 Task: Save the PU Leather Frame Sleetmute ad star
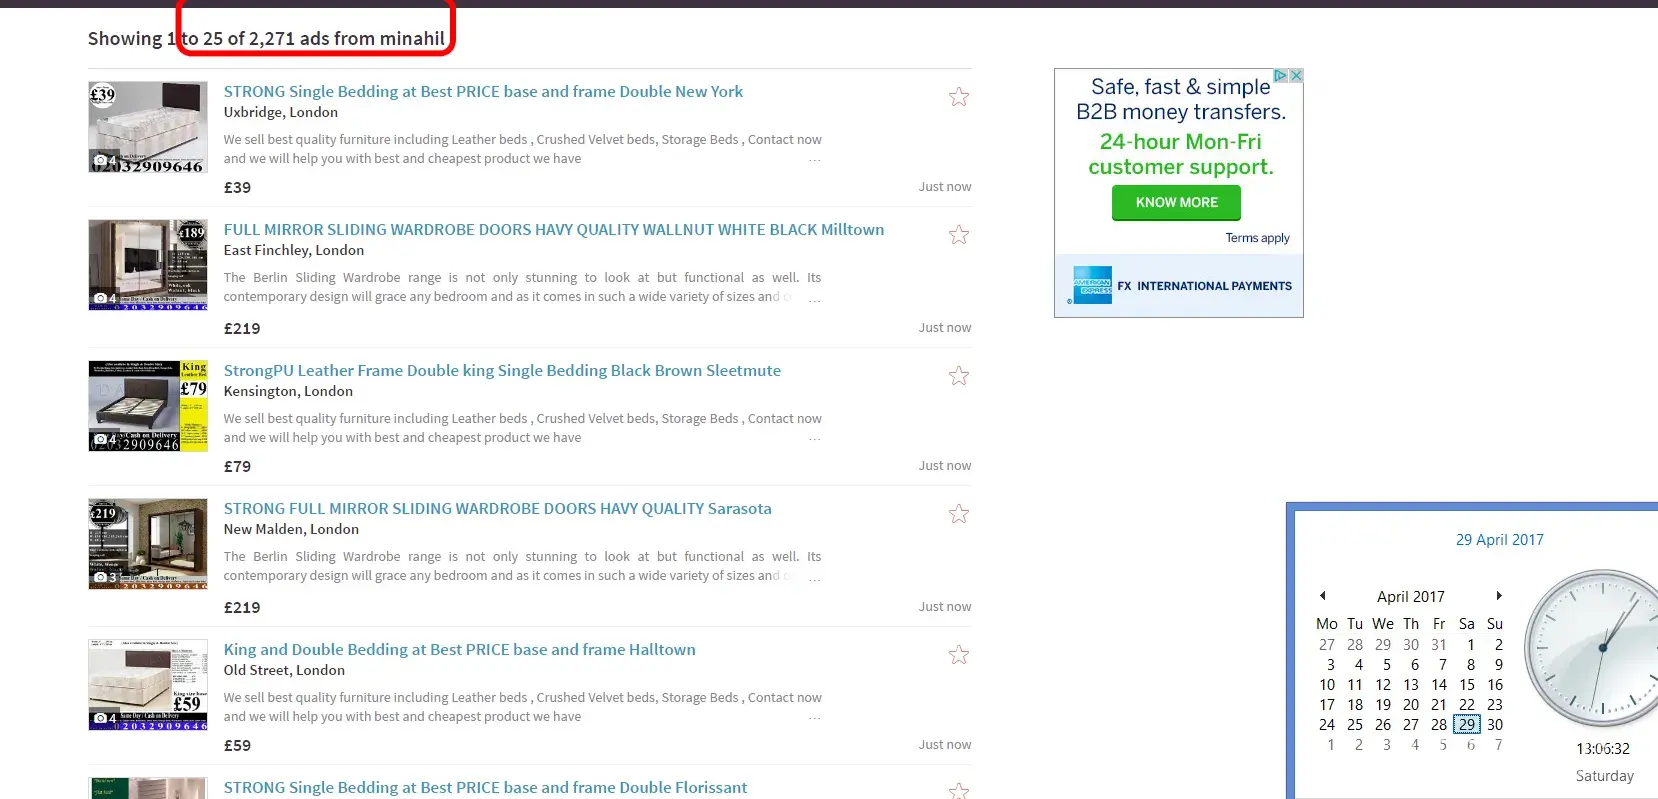(959, 376)
